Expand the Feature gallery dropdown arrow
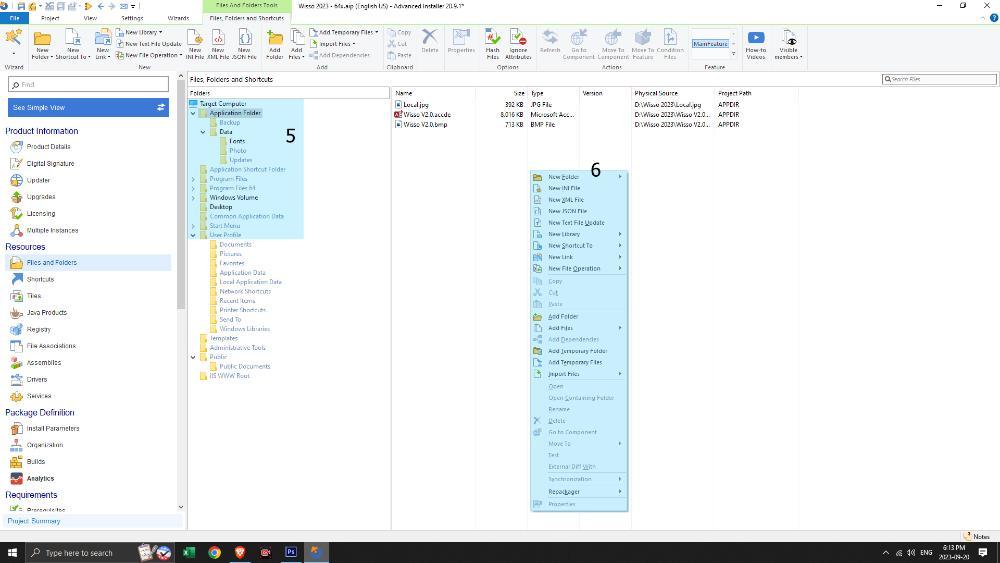Image resolution: width=1000 pixels, height=563 pixels. pos(733,54)
